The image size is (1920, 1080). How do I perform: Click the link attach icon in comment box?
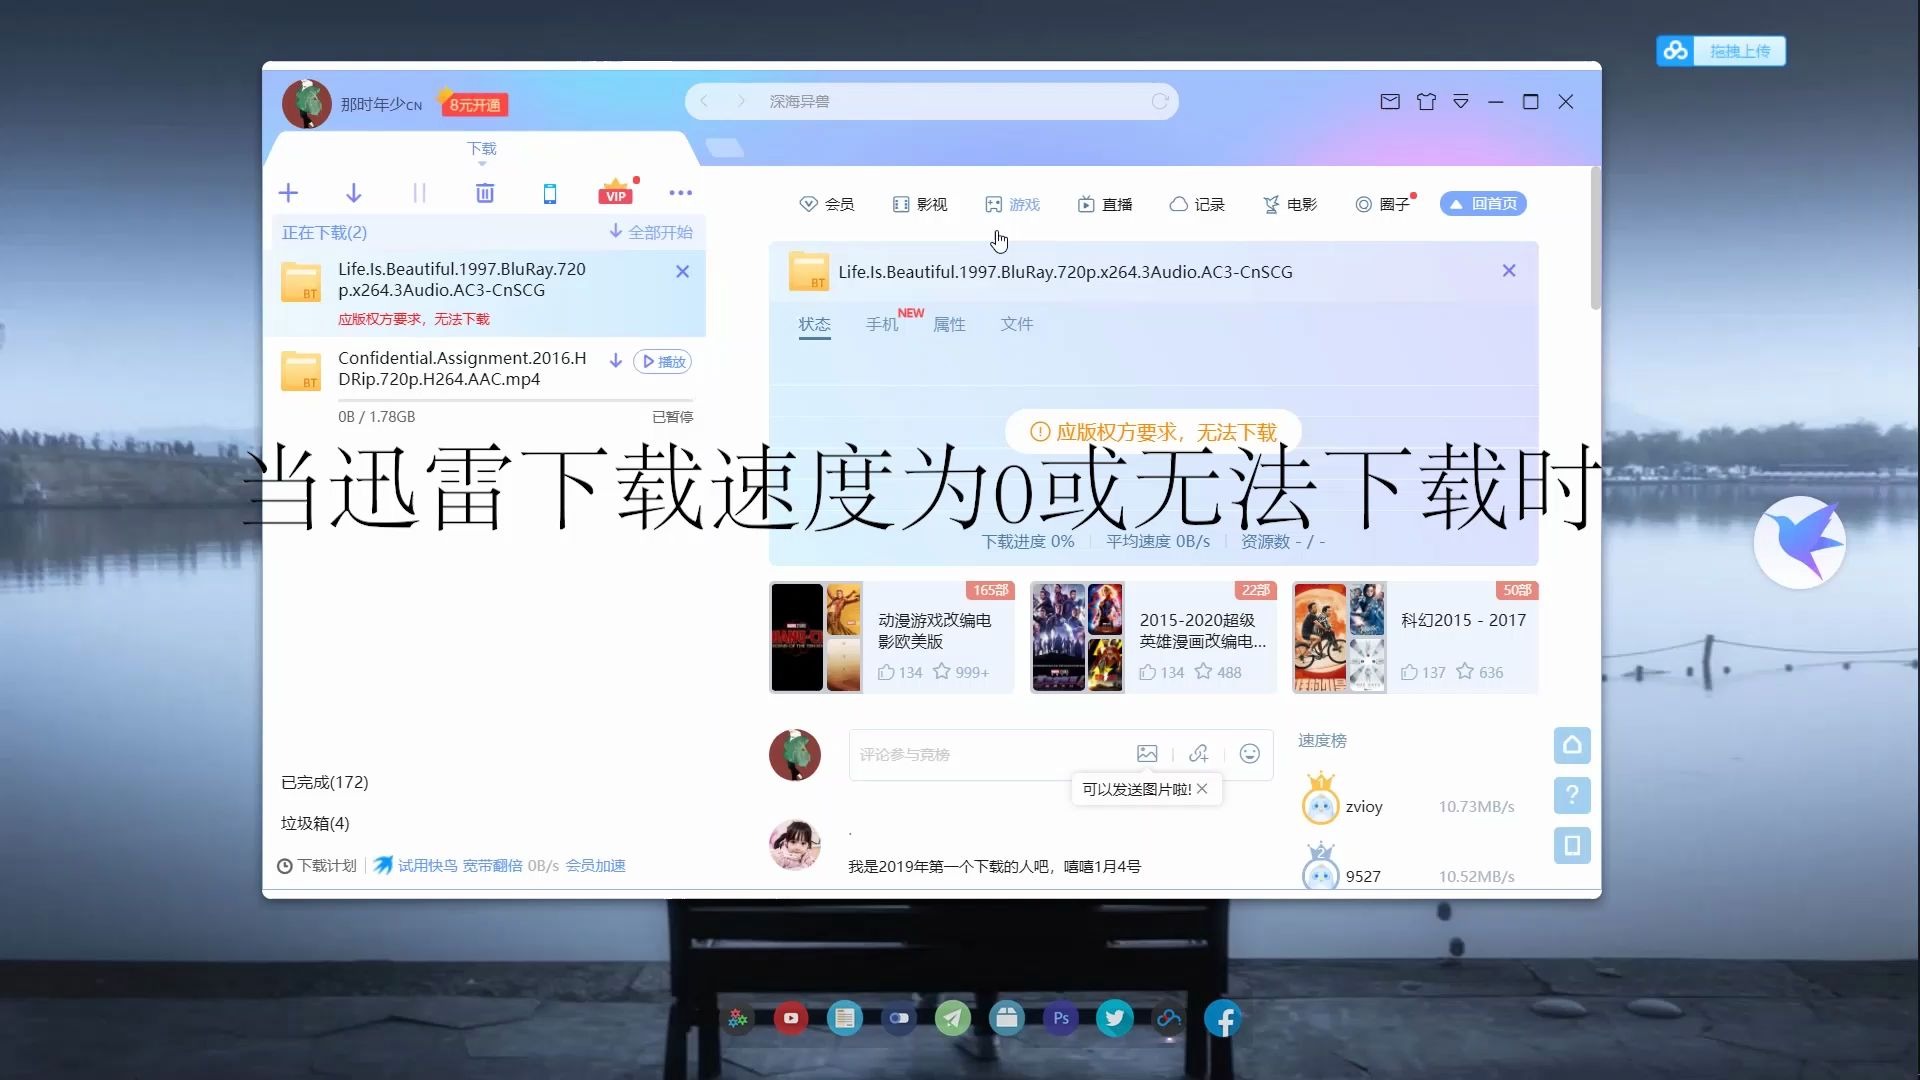(x=1199, y=754)
